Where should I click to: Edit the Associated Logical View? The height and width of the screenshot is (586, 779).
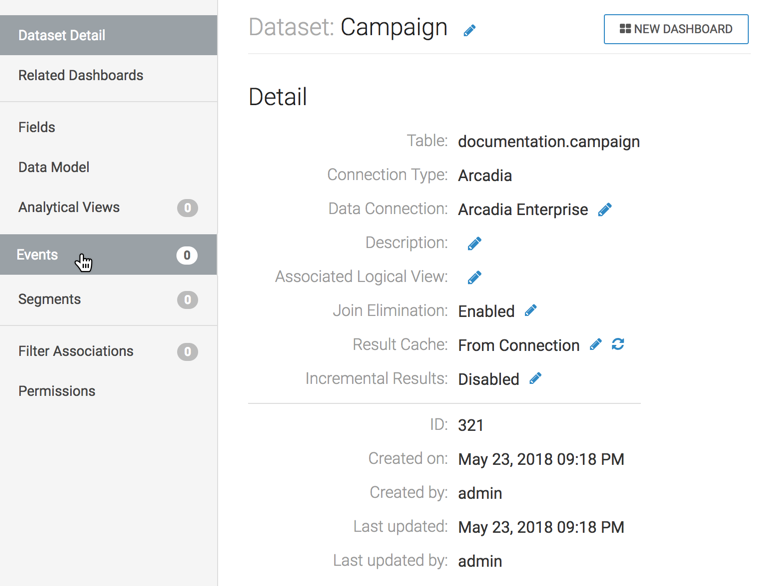475,278
